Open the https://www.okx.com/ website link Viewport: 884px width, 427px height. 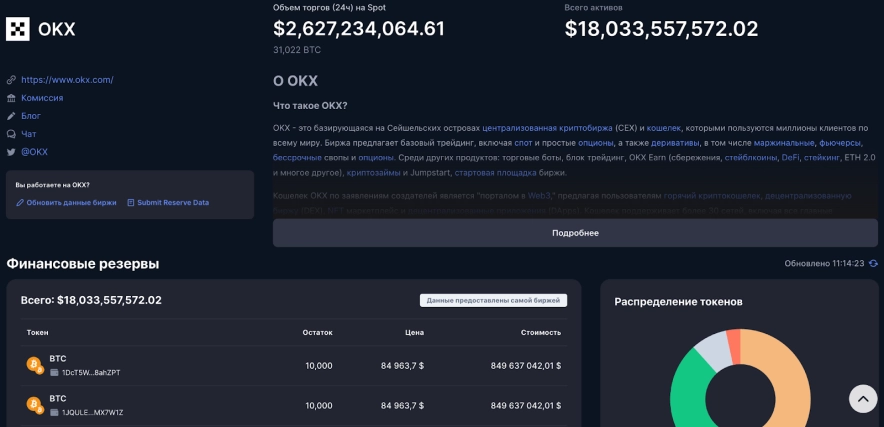[x=66, y=79]
